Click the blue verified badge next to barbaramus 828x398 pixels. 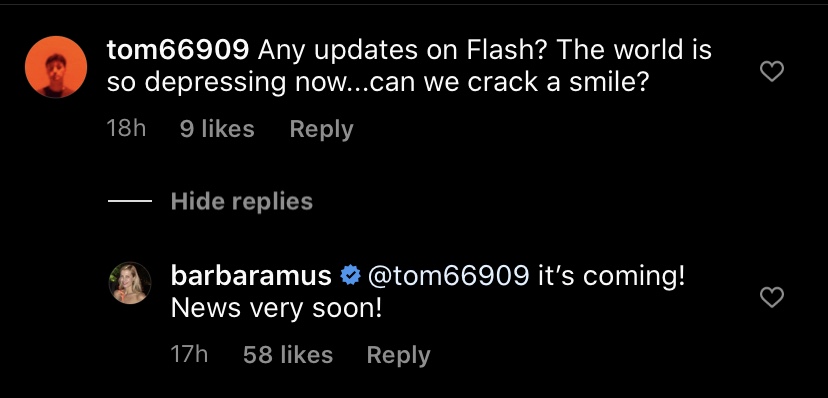(350, 276)
